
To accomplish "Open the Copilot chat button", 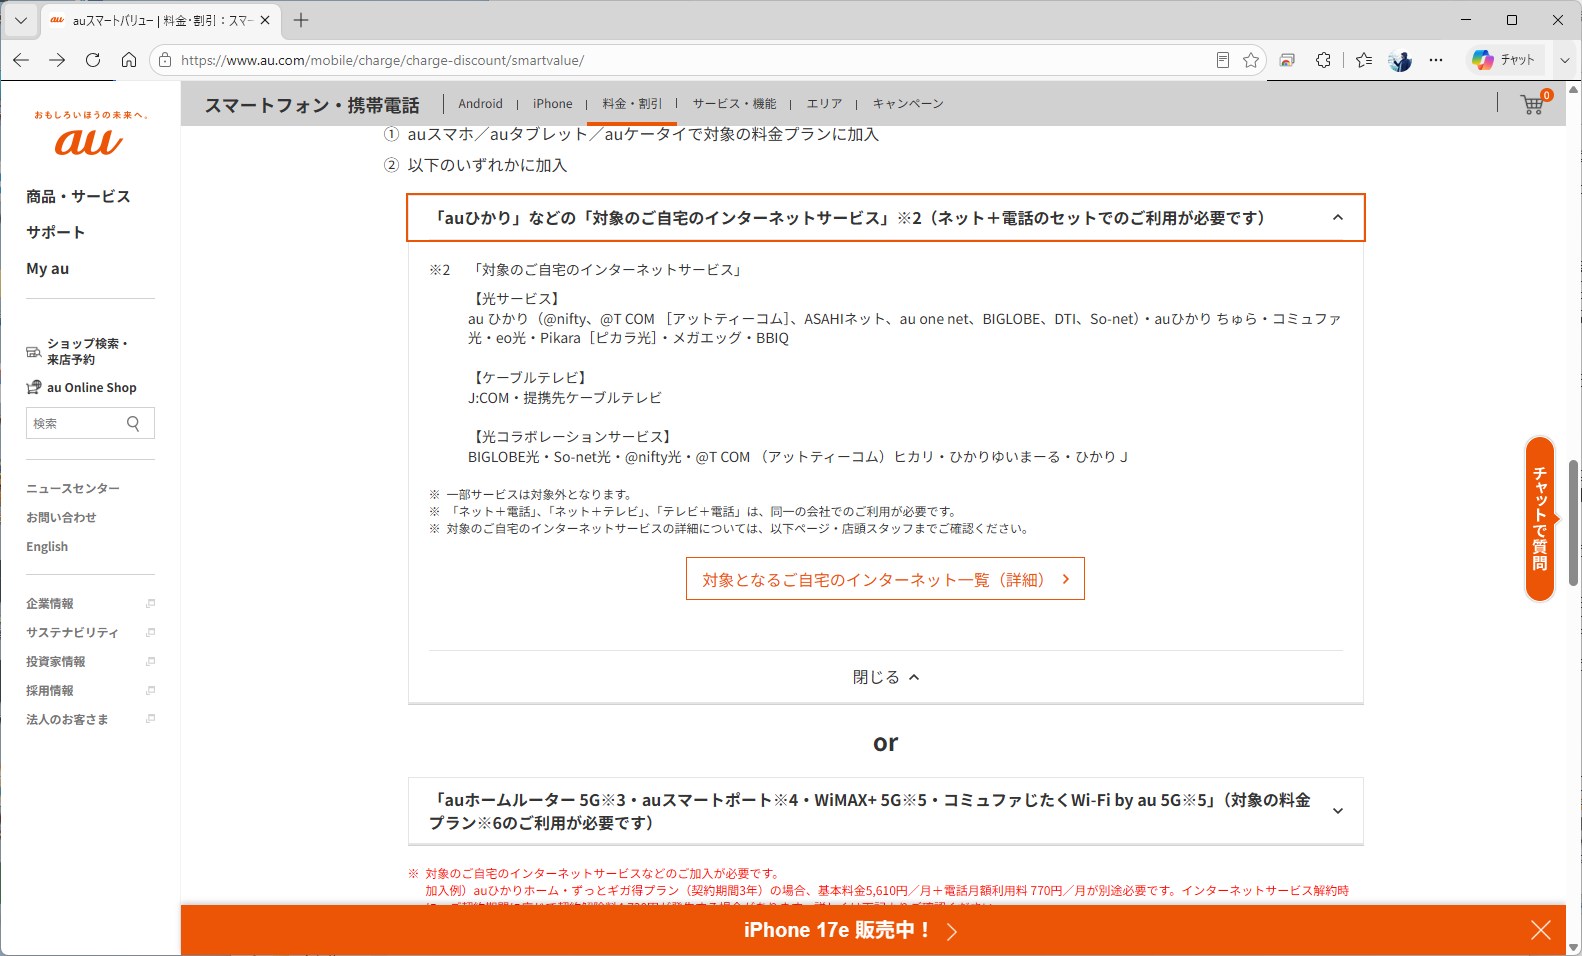I will pos(1504,60).
